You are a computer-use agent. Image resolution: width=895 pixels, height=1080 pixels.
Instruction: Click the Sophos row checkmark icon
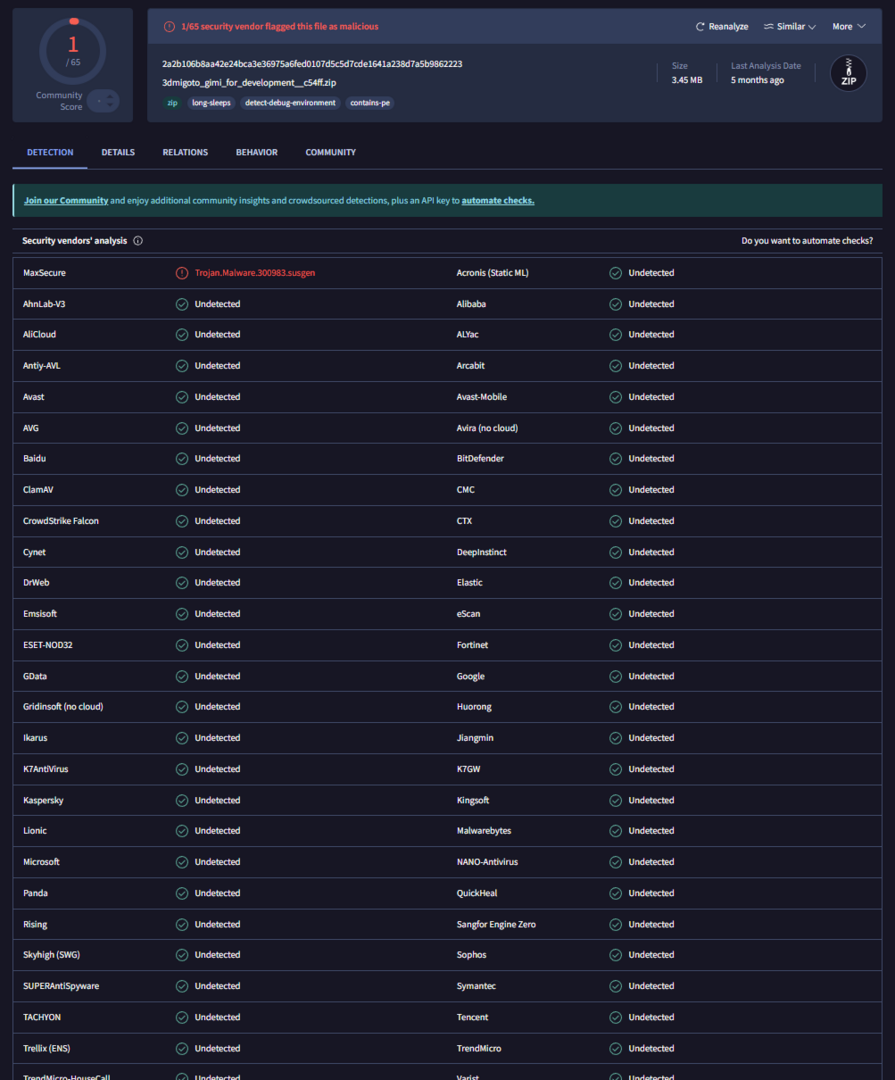[615, 955]
